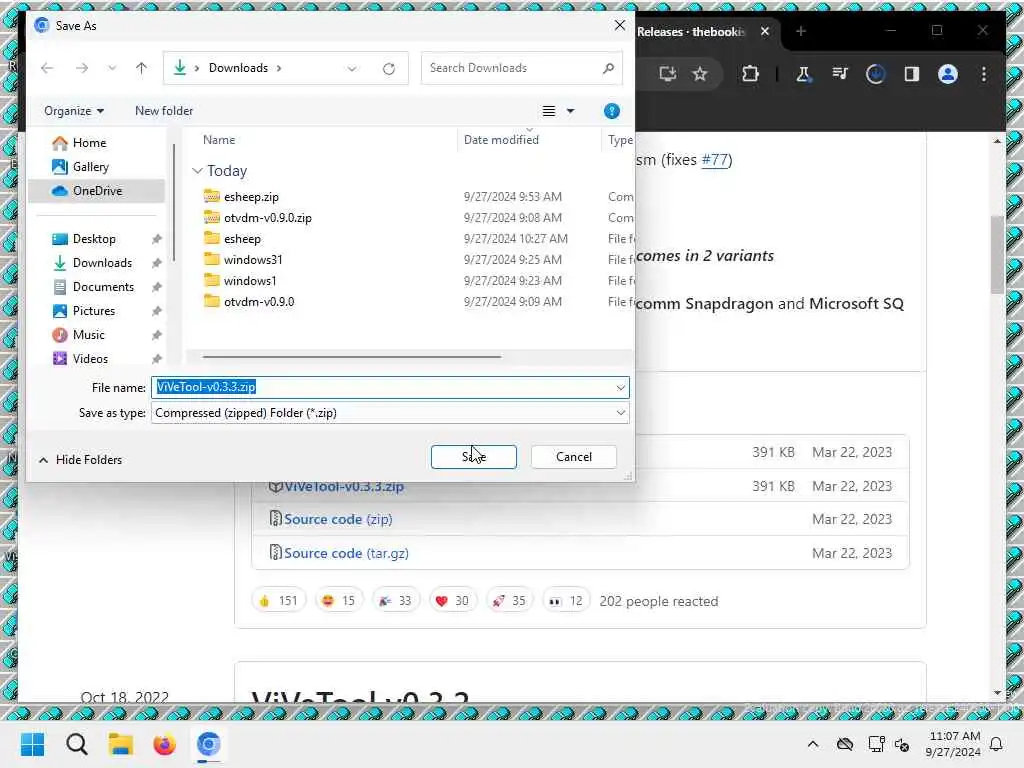Open Firefox from the taskbar
The image size is (1024, 768).
[x=164, y=744]
